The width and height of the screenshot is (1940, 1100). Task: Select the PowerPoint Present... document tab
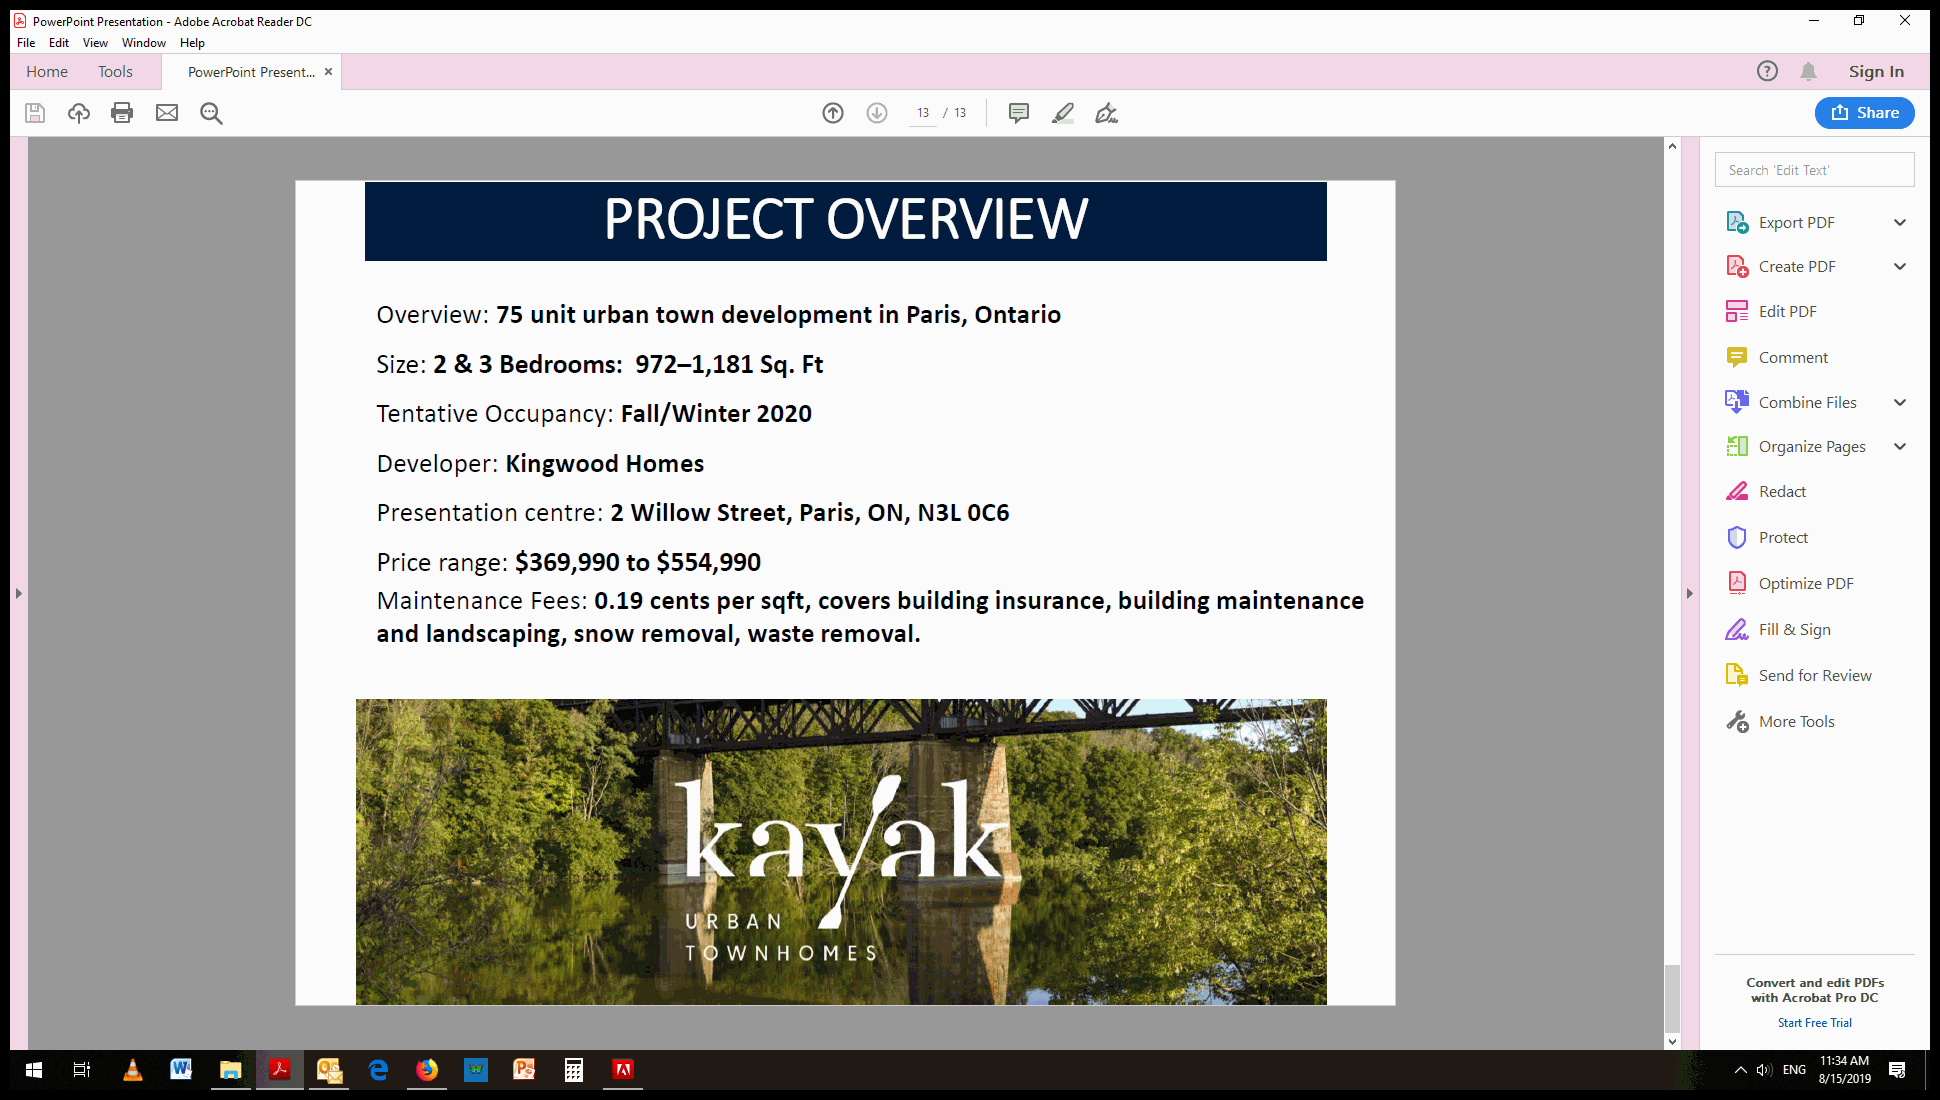[x=251, y=72]
